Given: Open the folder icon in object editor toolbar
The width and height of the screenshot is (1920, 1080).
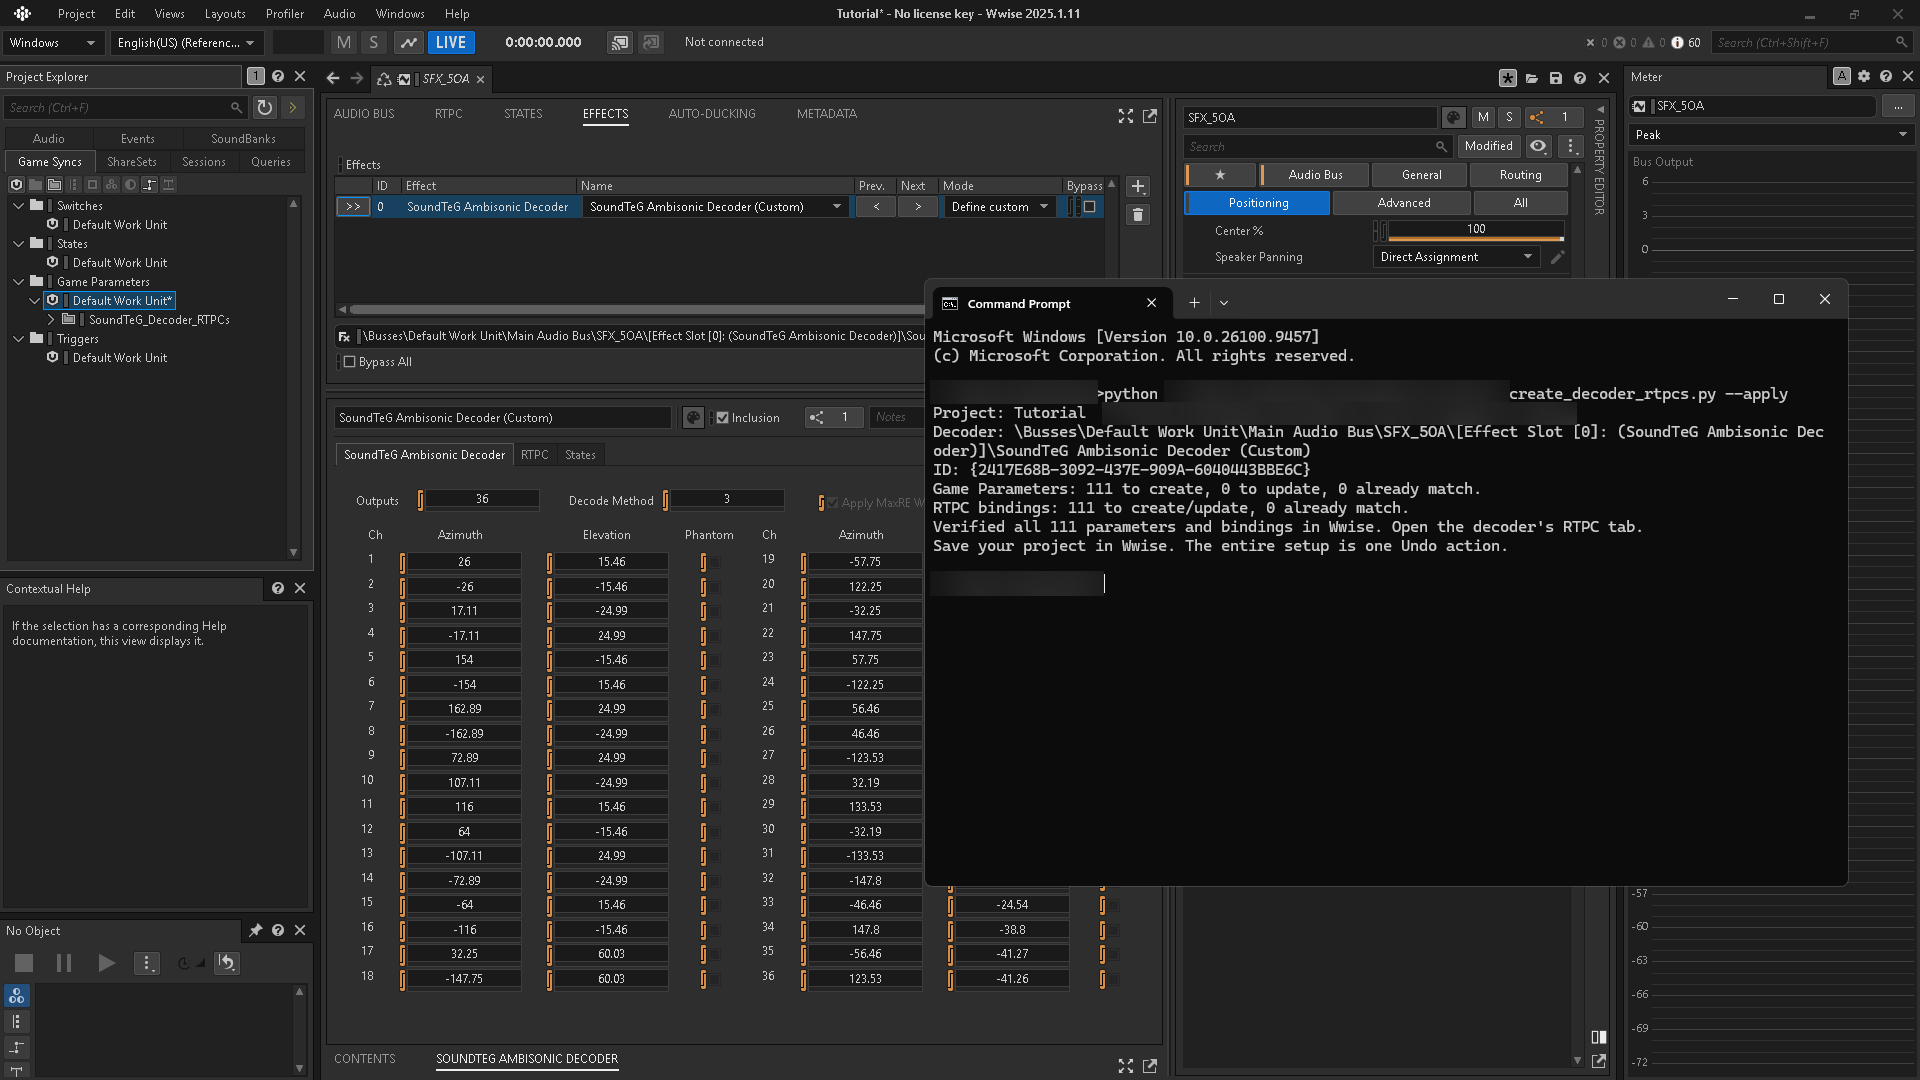Looking at the screenshot, I should (1532, 78).
